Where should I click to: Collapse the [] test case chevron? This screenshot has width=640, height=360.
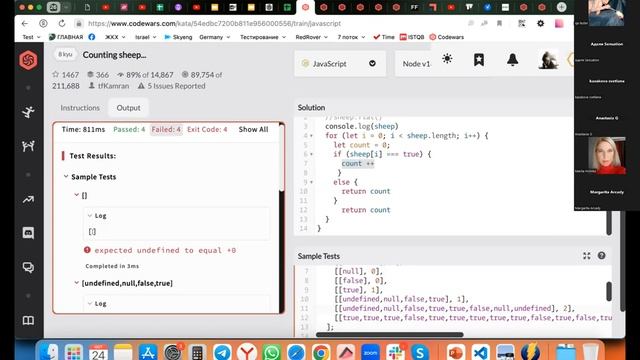[x=76, y=195]
